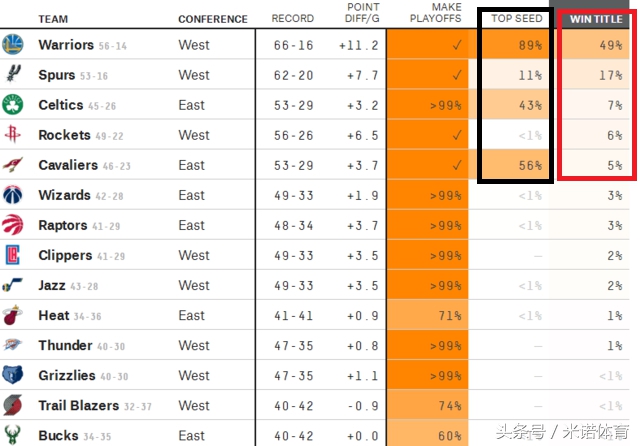
Task: Click the Thunder team logo icon
Action: click(13, 345)
